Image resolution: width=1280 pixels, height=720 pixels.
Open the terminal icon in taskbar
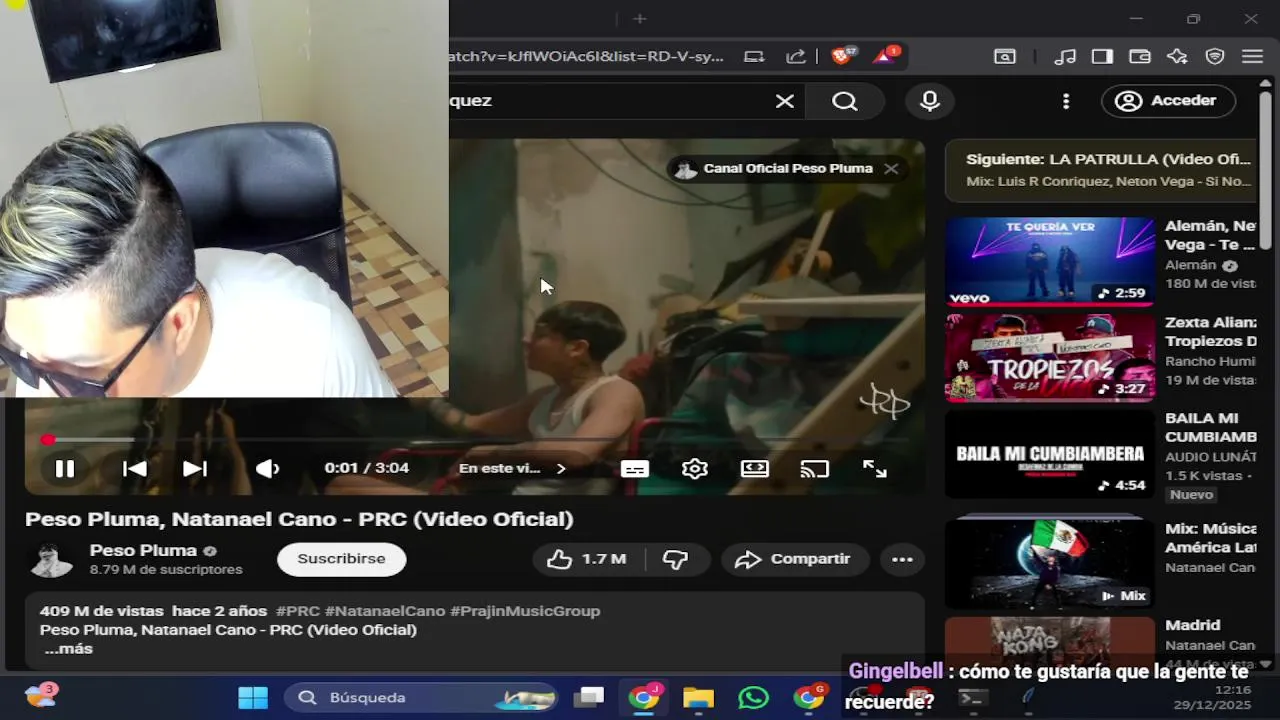972,698
